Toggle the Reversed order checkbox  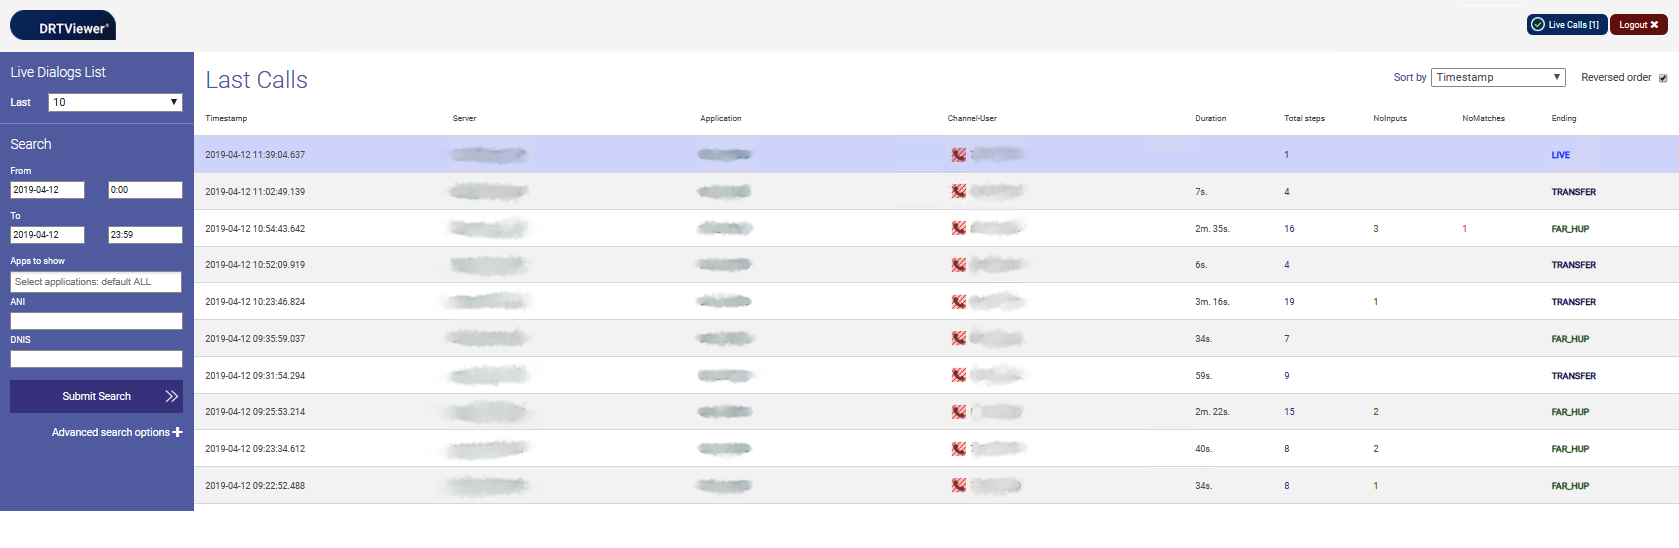(x=1663, y=78)
